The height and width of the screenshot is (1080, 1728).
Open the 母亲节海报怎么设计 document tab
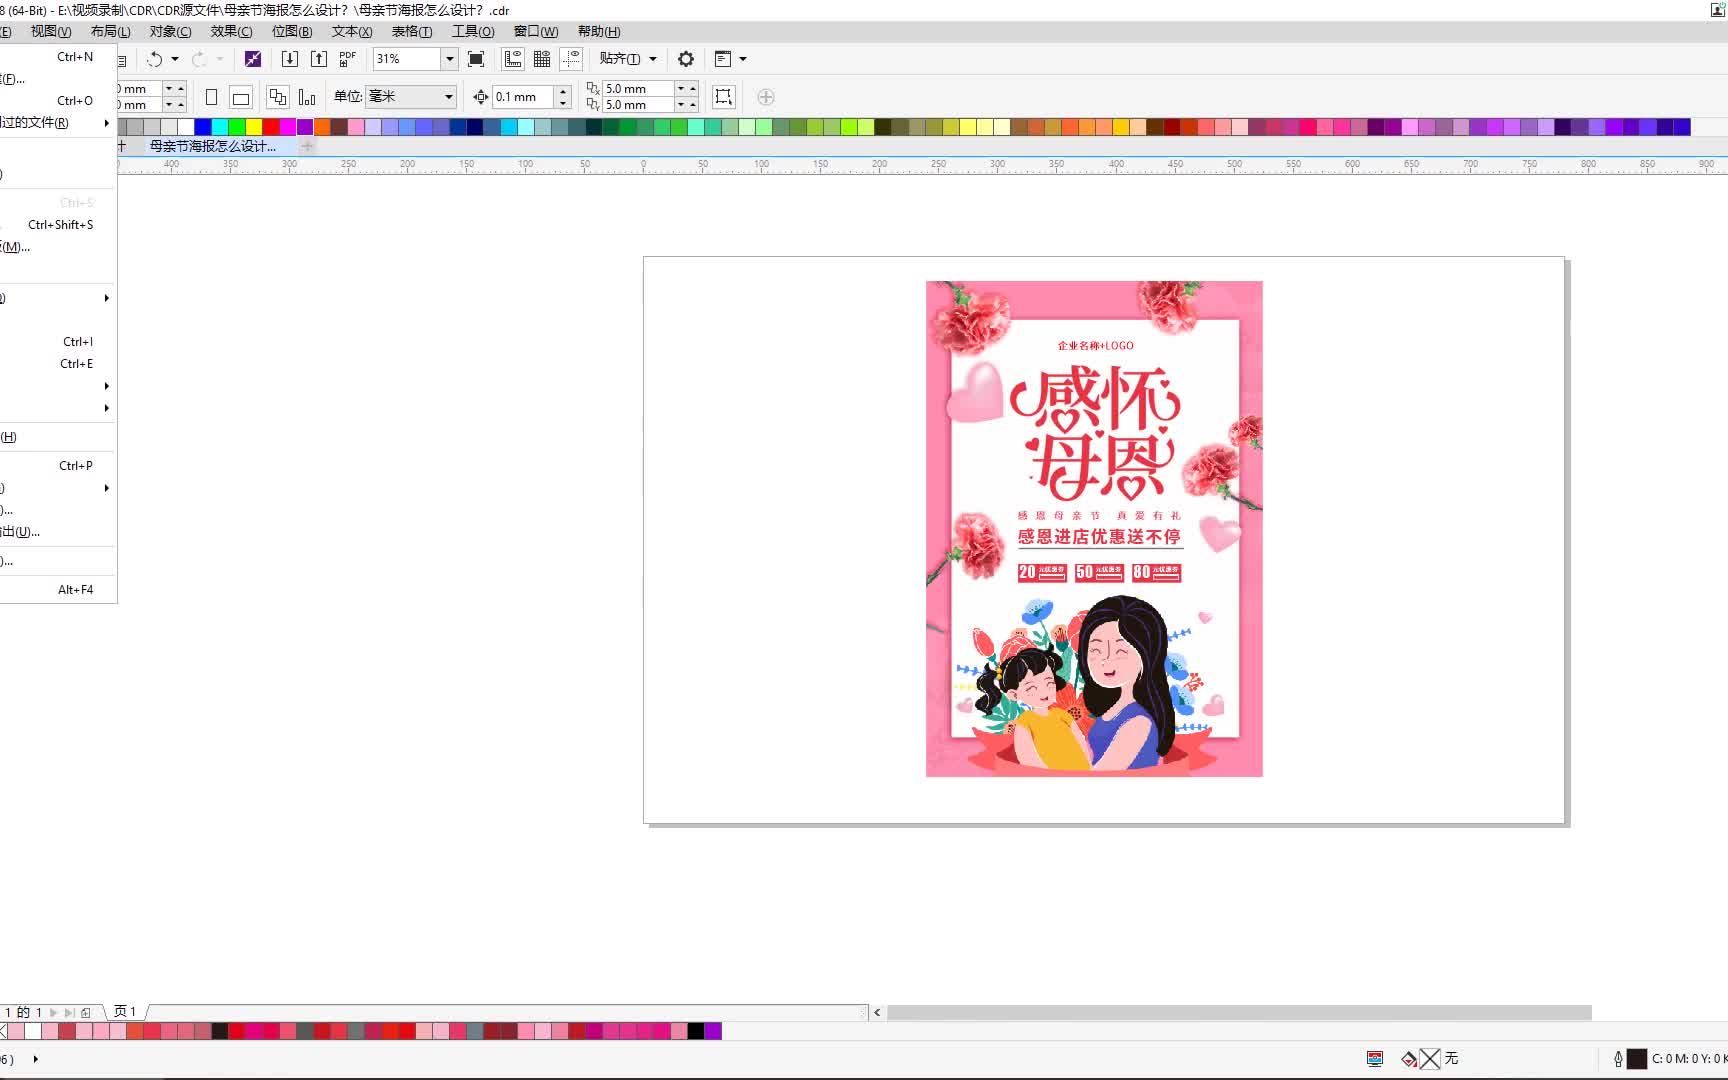[x=213, y=146]
